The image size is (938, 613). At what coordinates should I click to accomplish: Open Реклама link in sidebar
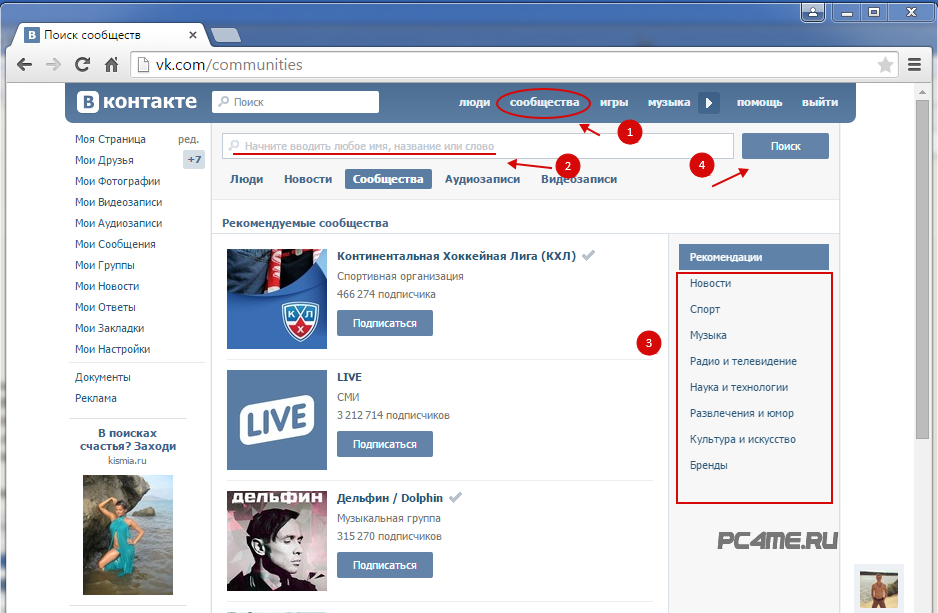[x=96, y=398]
